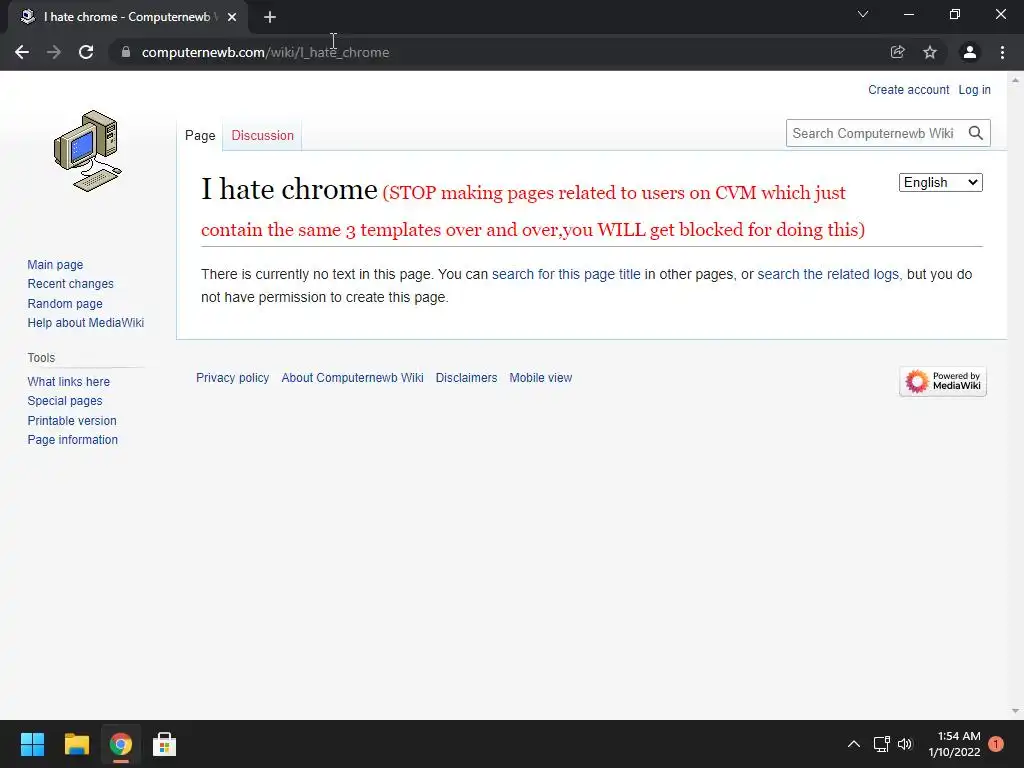Open About Computernewb Wiki link
The width and height of the screenshot is (1024, 768).
tap(353, 377)
